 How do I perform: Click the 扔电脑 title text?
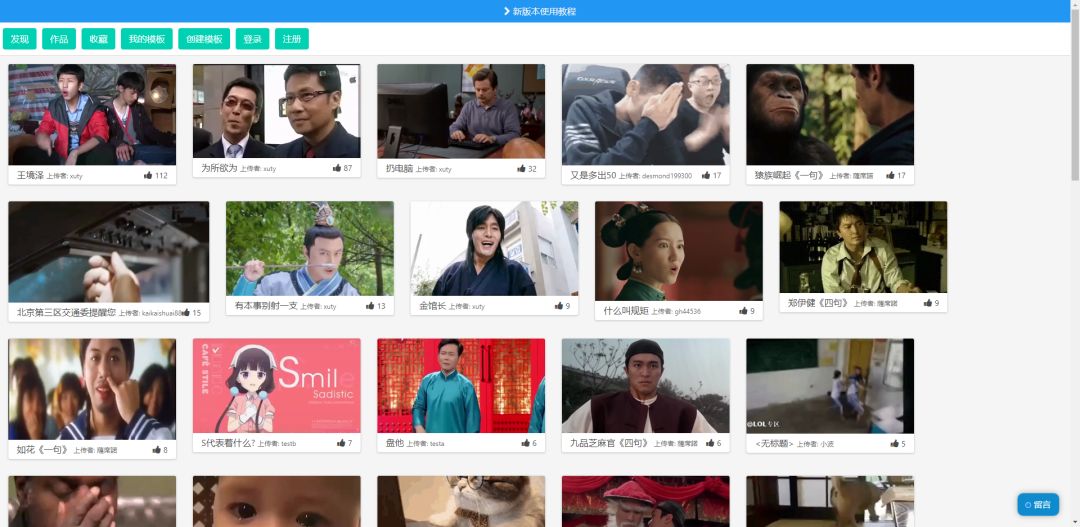click(x=399, y=168)
